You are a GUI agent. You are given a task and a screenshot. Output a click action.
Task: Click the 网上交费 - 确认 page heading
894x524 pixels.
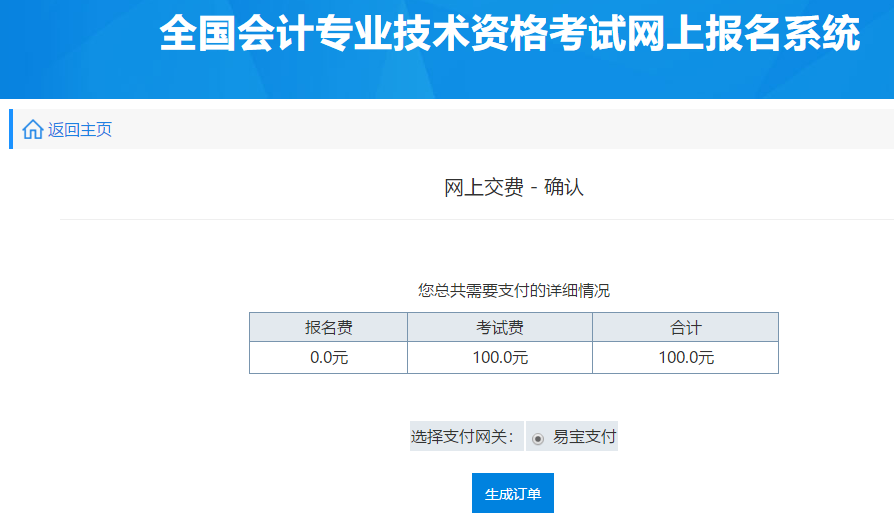pos(513,188)
